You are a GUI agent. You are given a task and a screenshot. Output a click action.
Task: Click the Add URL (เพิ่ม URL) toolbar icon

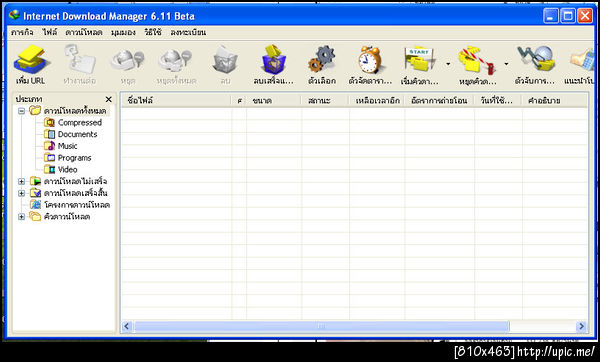[31, 59]
